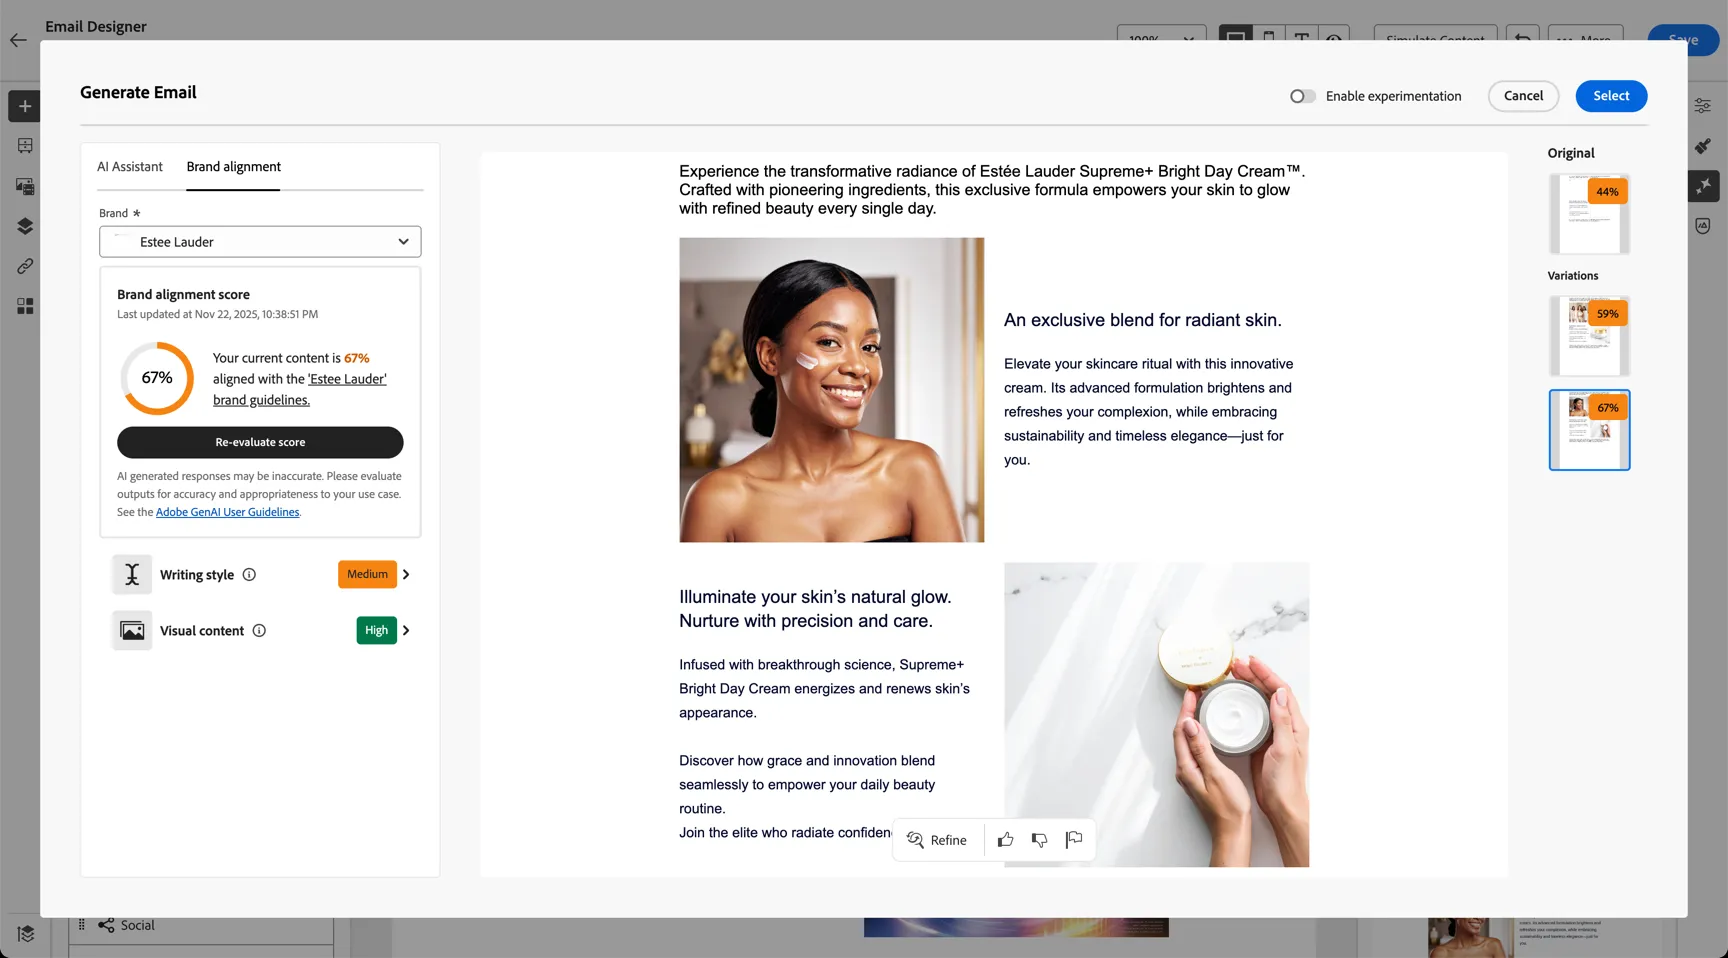Click the structure icon below the plus icon
This screenshot has height=958, width=1728.
point(25,146)
